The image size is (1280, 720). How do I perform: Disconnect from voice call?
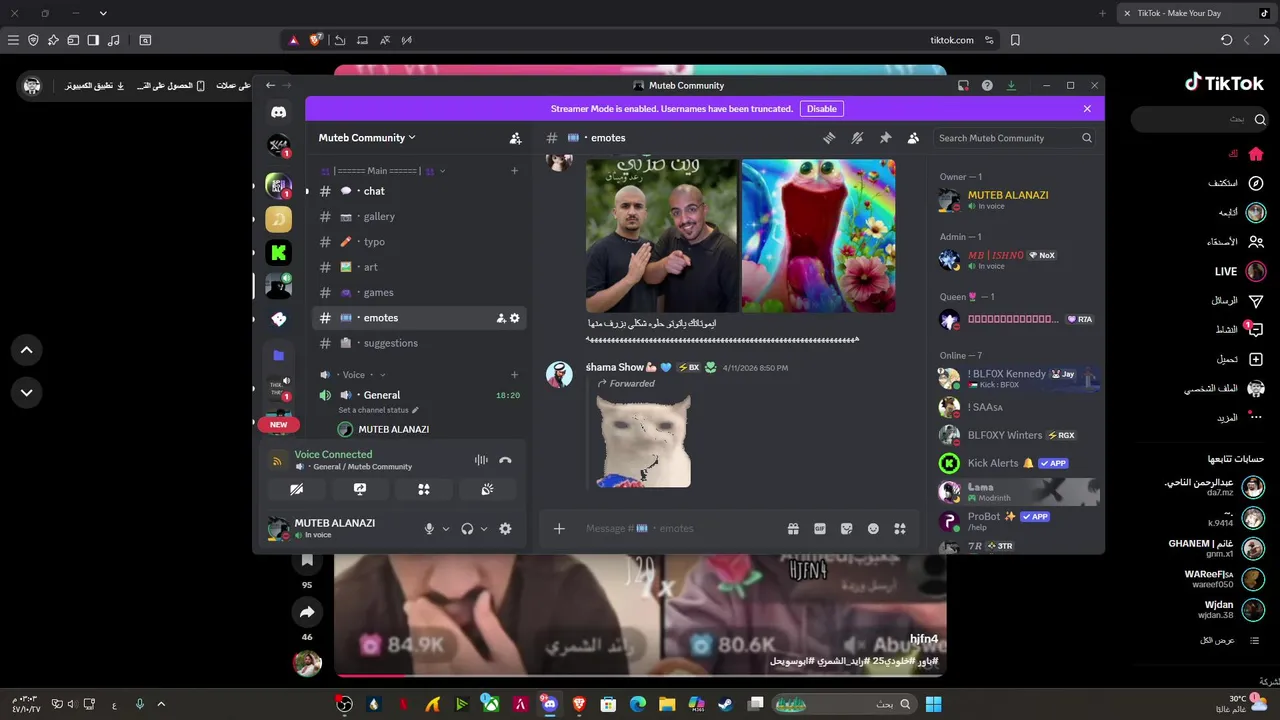[x=505, y=460]
